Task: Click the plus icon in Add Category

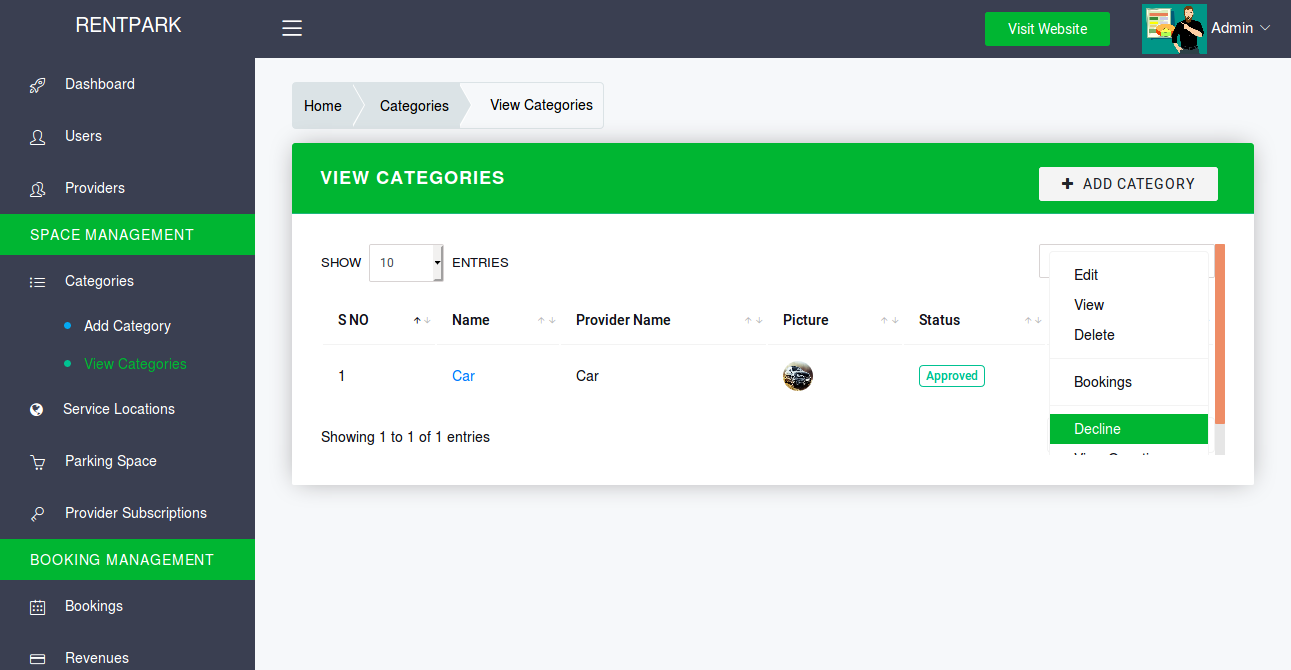Action: (1067, 184)
